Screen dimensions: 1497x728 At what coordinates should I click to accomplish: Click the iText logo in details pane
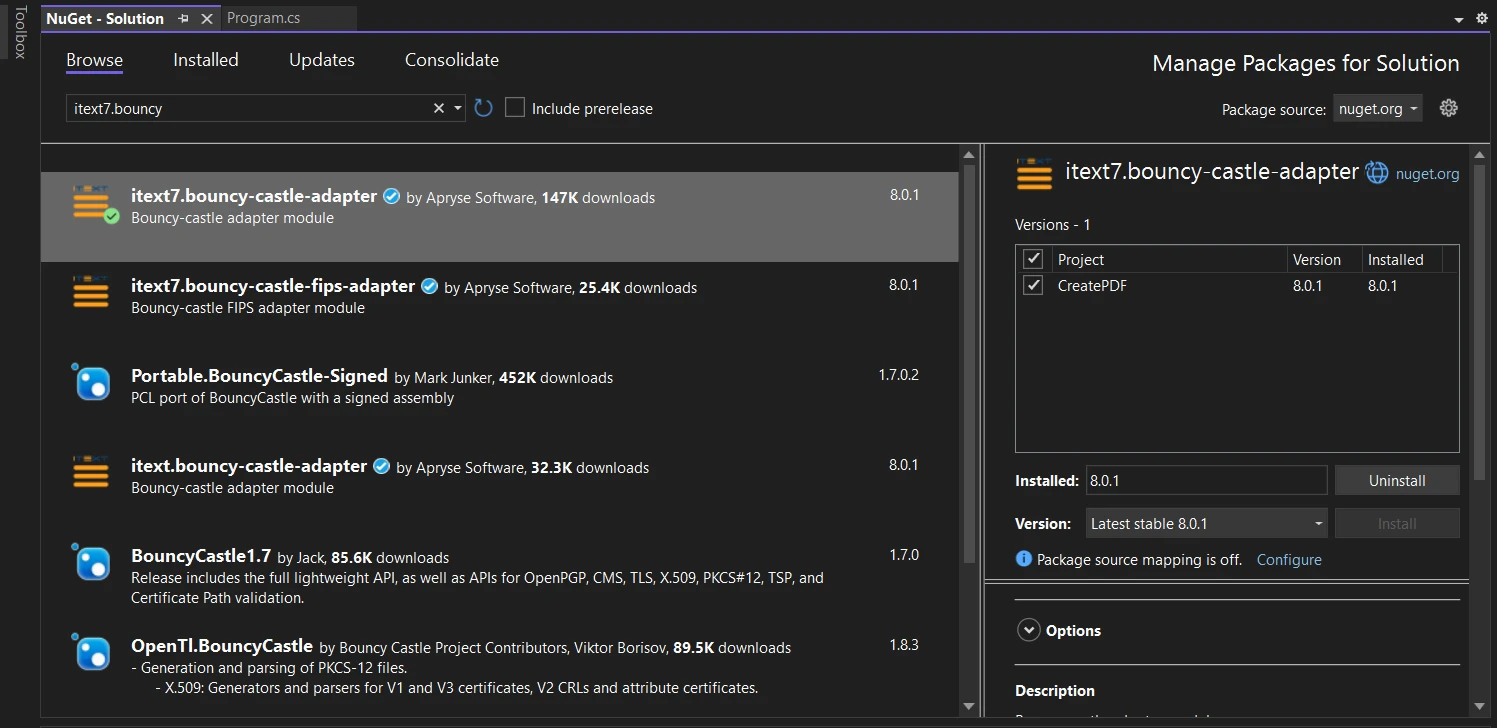(1034, 173)
